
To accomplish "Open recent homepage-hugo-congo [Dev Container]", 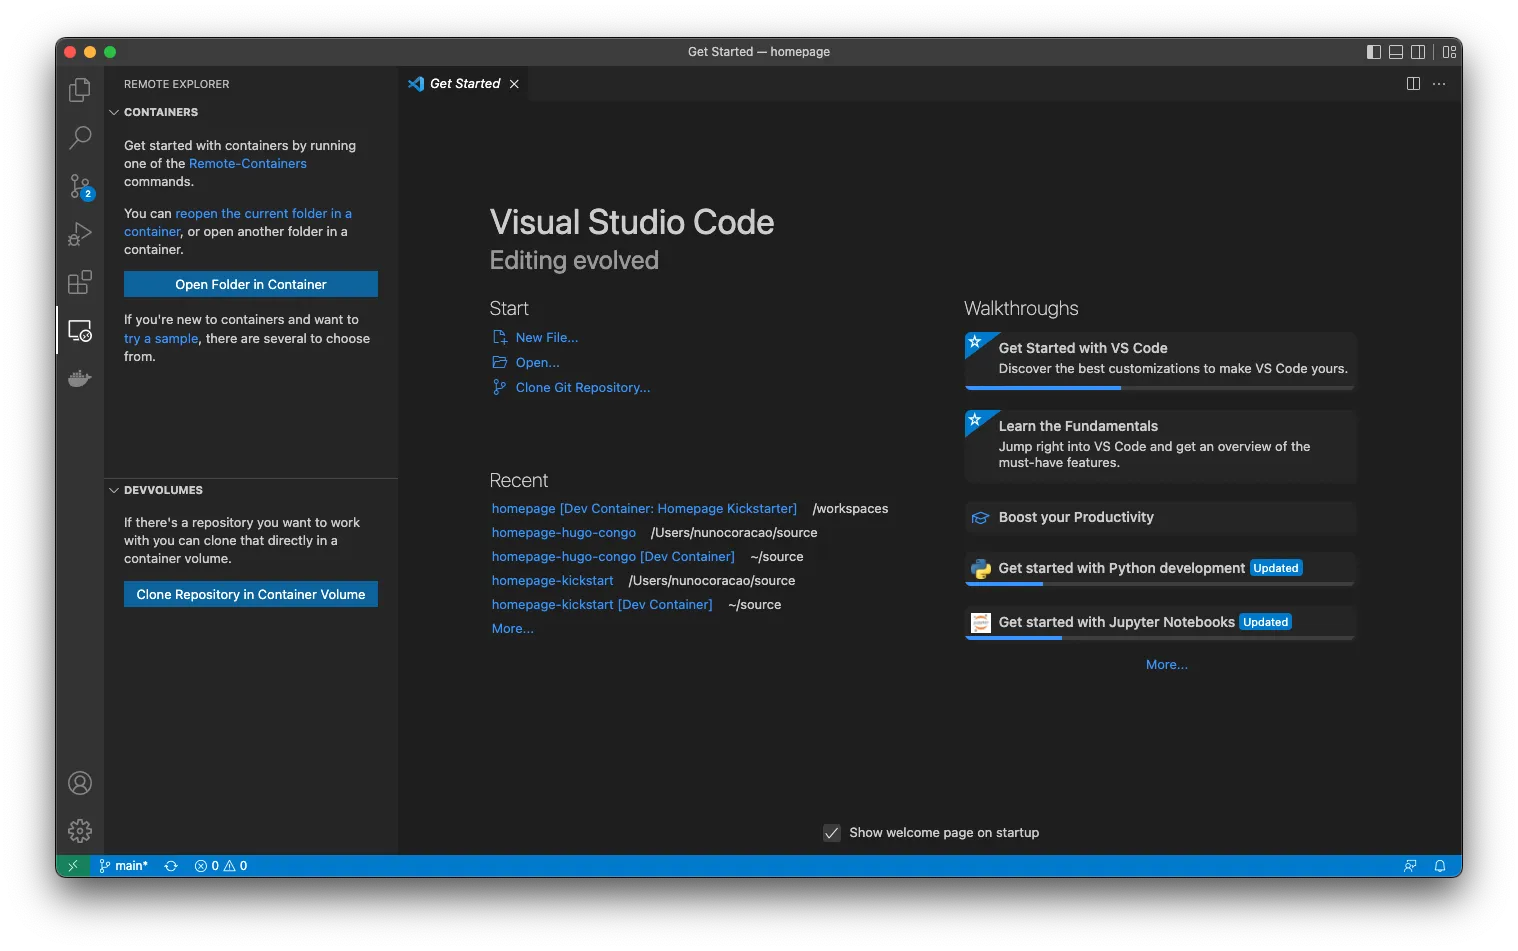I will [613, 557].
